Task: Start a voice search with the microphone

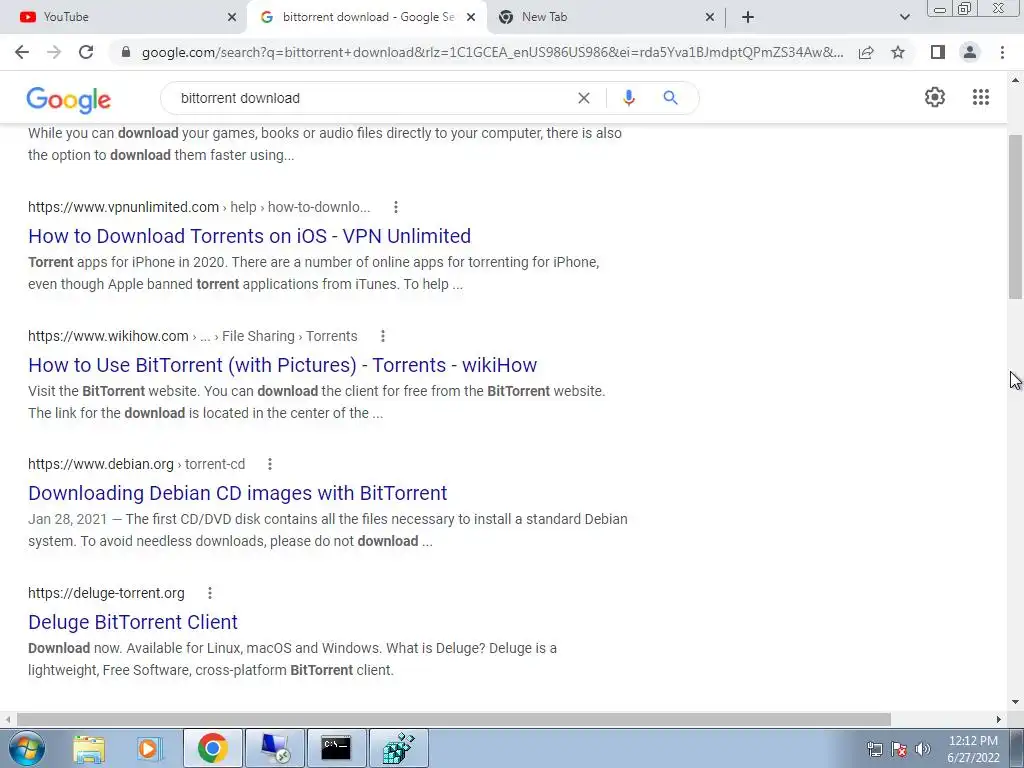Action: point(628,98)
